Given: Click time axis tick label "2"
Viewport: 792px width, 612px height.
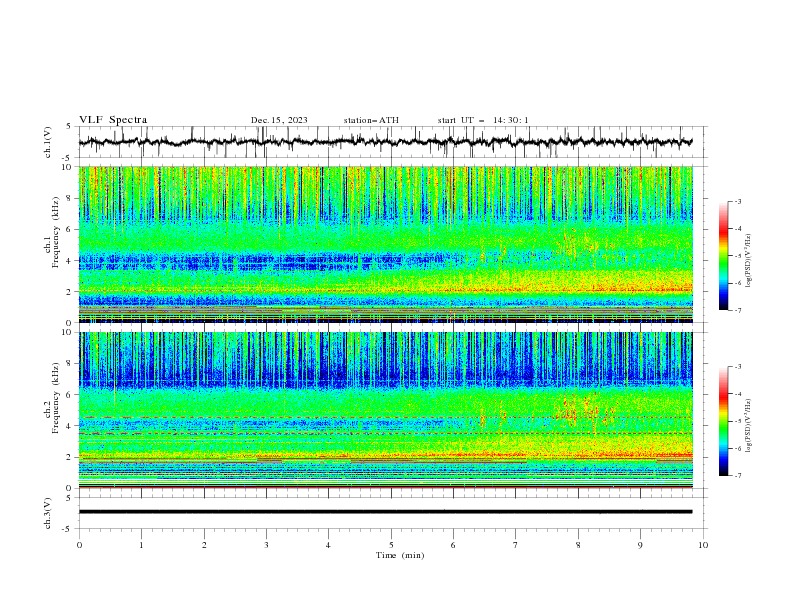Looking at the screenshot, I should click(204, 545).
